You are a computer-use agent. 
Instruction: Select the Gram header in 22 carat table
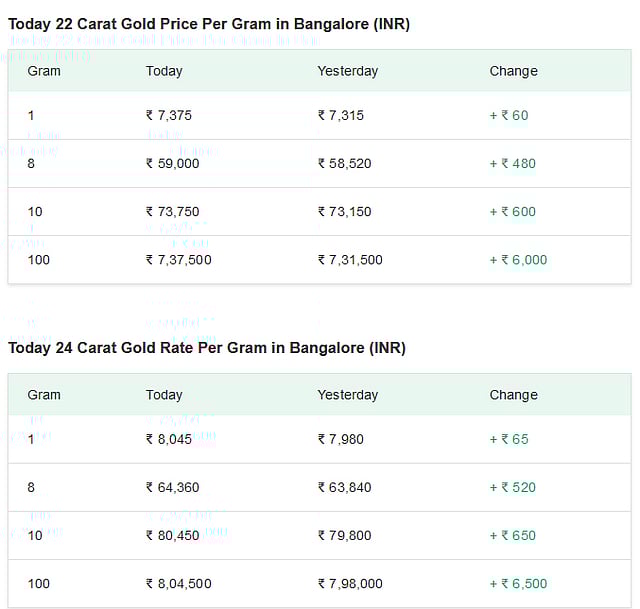point(44,71)
